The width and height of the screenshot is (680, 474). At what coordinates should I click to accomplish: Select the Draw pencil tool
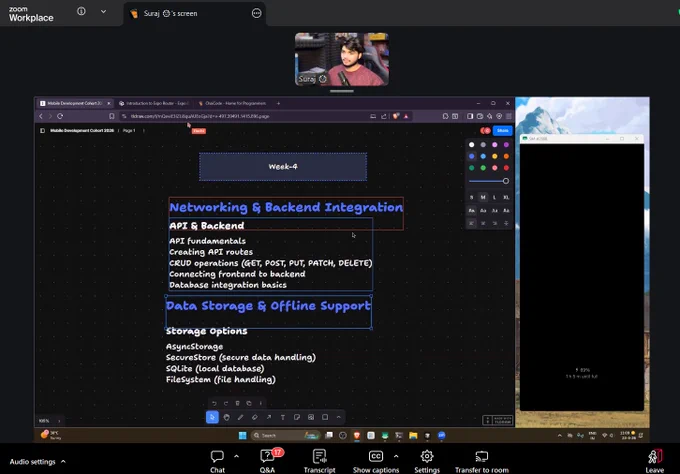click(240, 417)
